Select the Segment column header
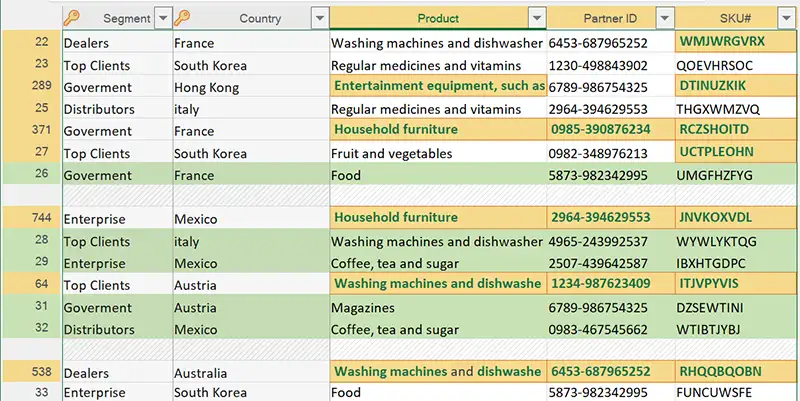Viewport: 800px width, 401px height. (x=117, y=18)
